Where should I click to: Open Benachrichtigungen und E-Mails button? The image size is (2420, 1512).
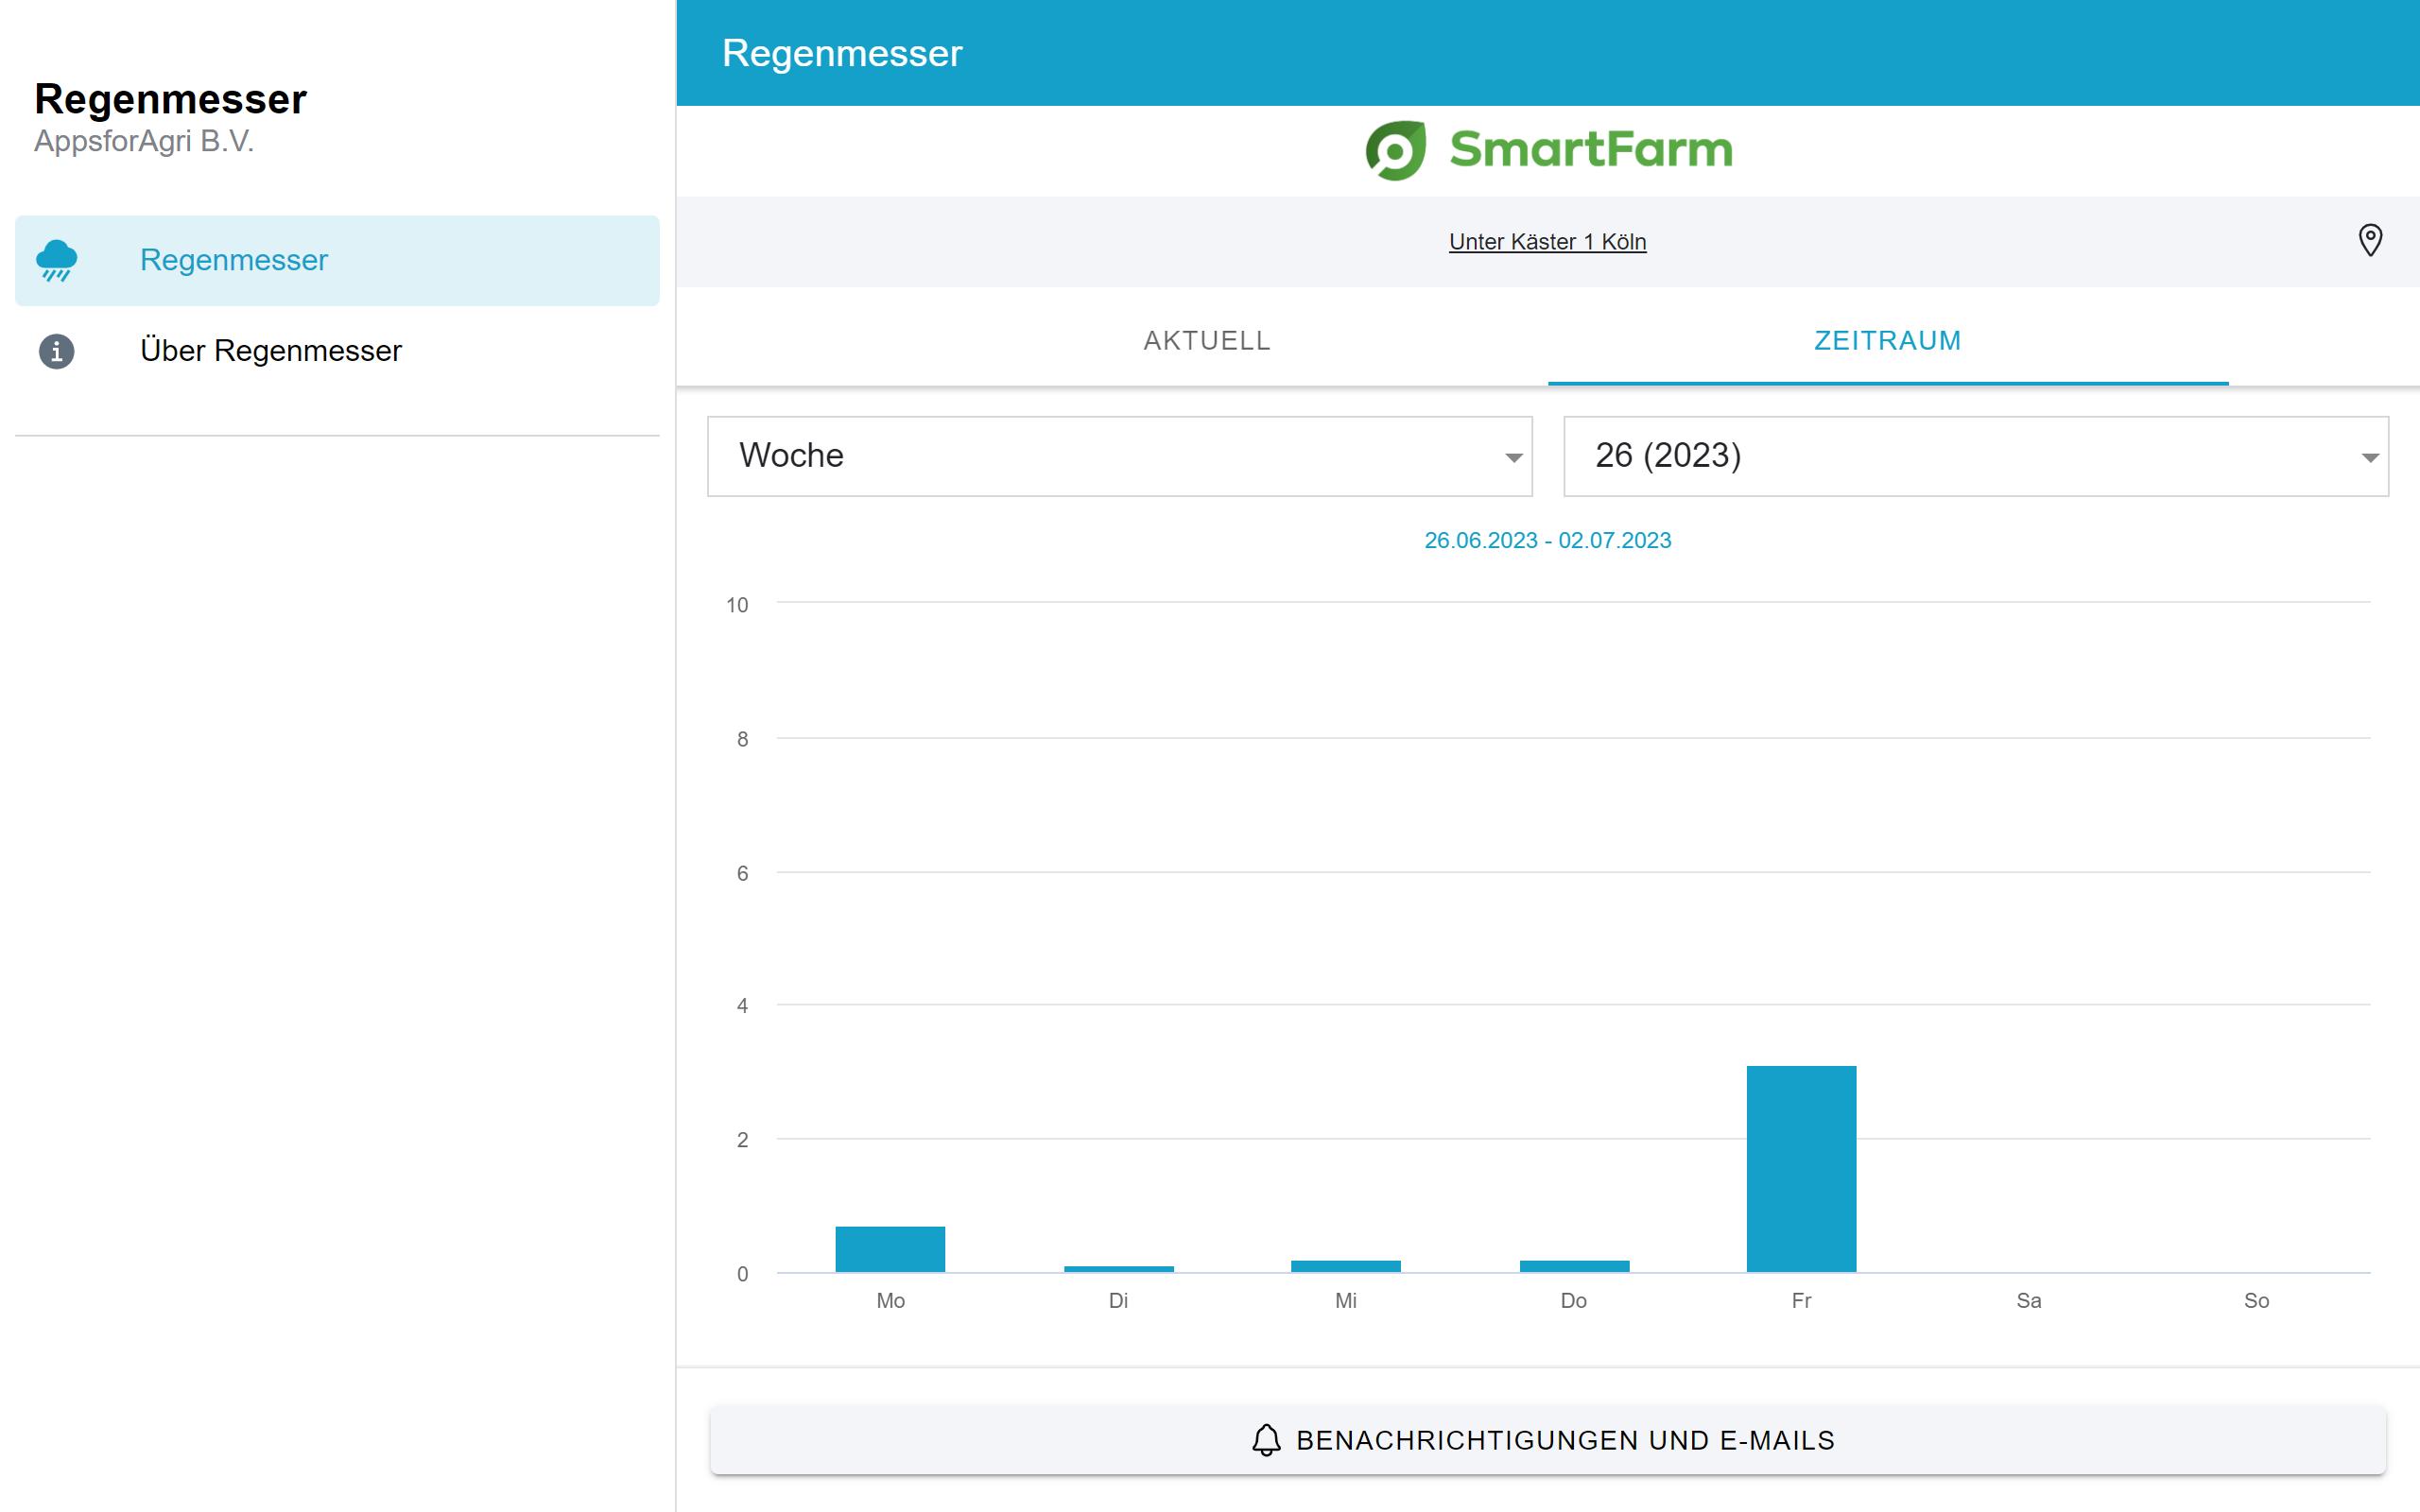point(1548,1440)
